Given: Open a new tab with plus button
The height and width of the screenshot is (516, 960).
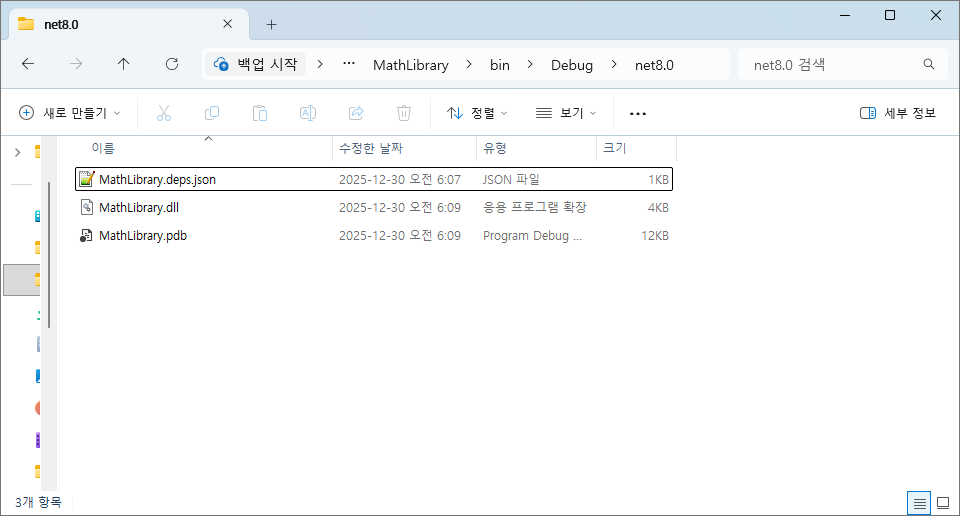Looking at the screenshot, I should [x=271, y=24].
